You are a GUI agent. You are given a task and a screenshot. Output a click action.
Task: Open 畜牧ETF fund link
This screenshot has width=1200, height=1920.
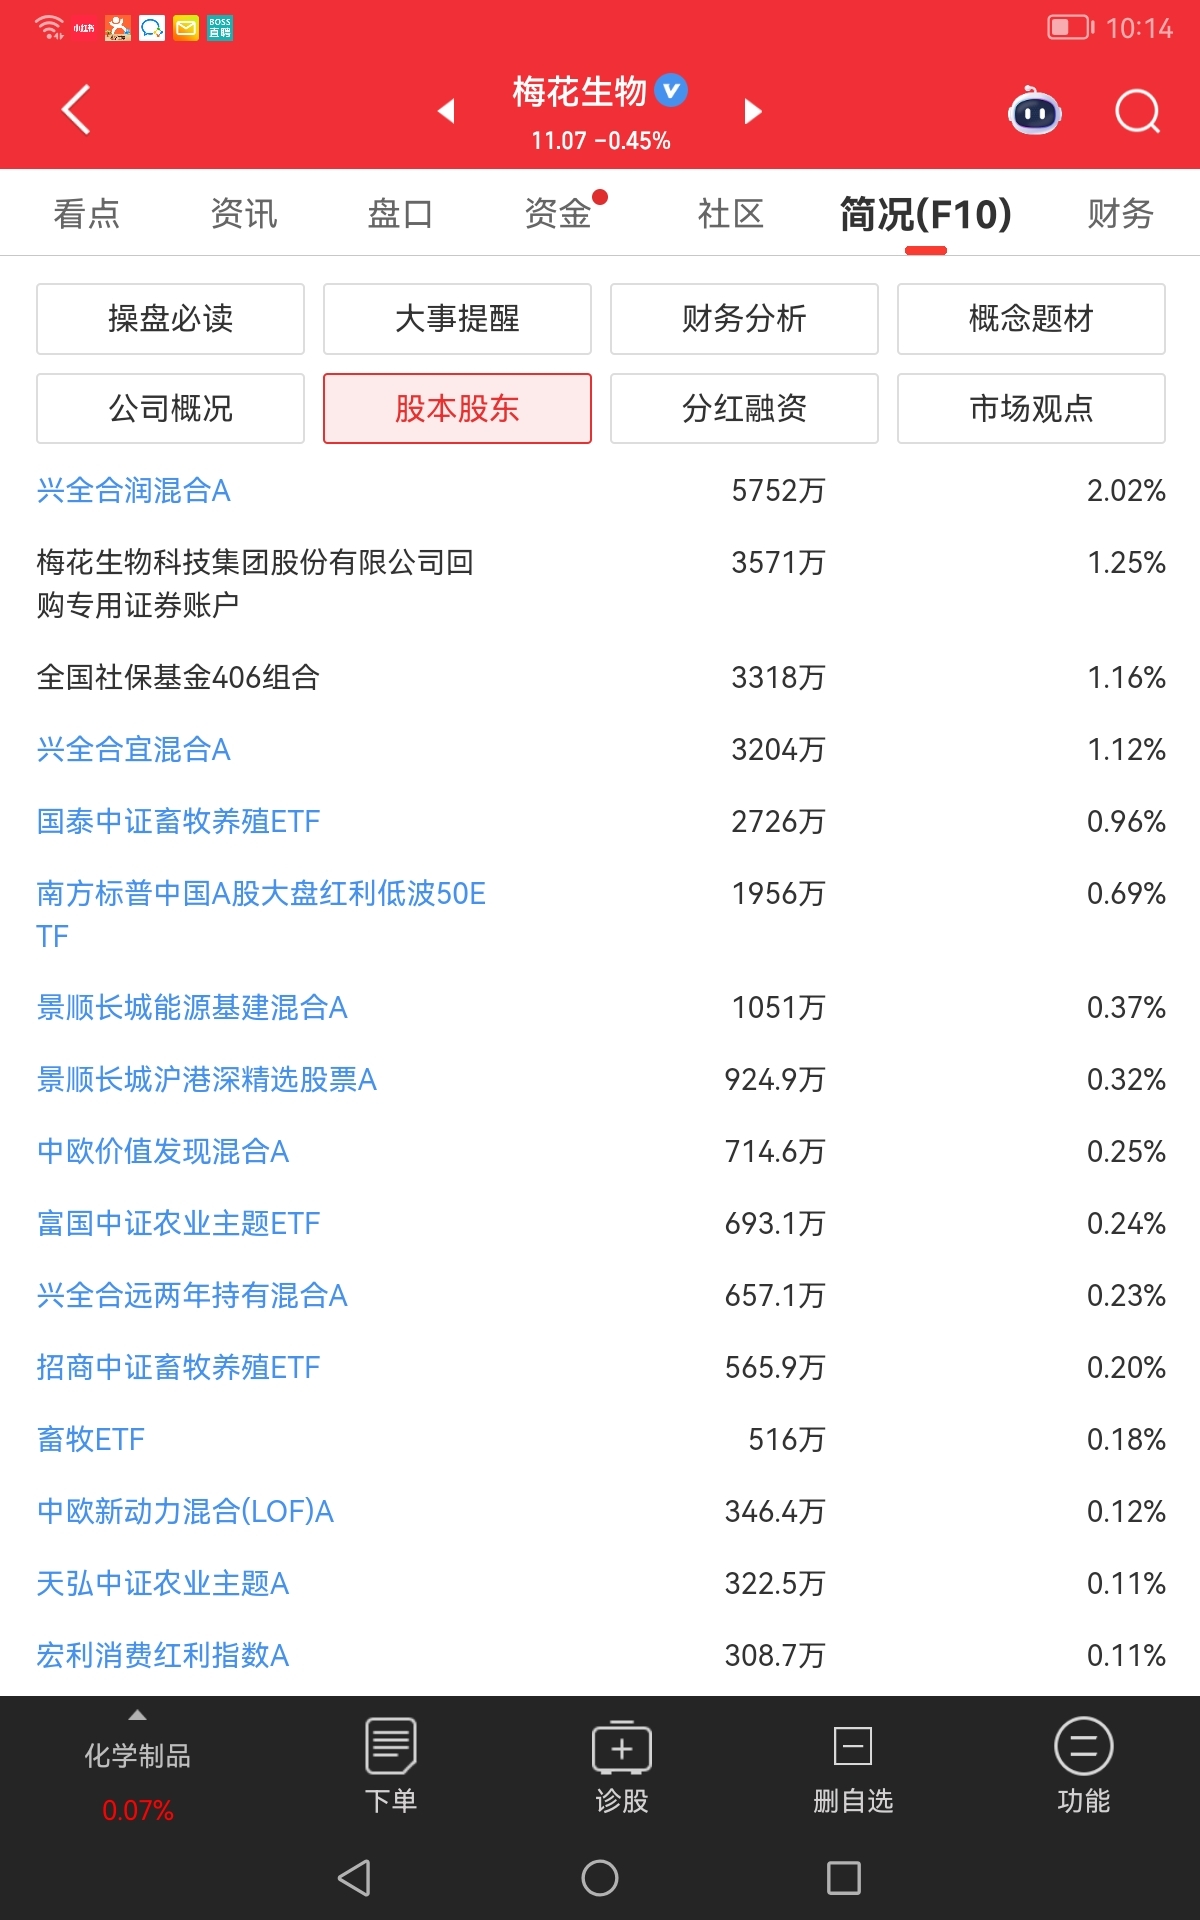point(91,1440)
